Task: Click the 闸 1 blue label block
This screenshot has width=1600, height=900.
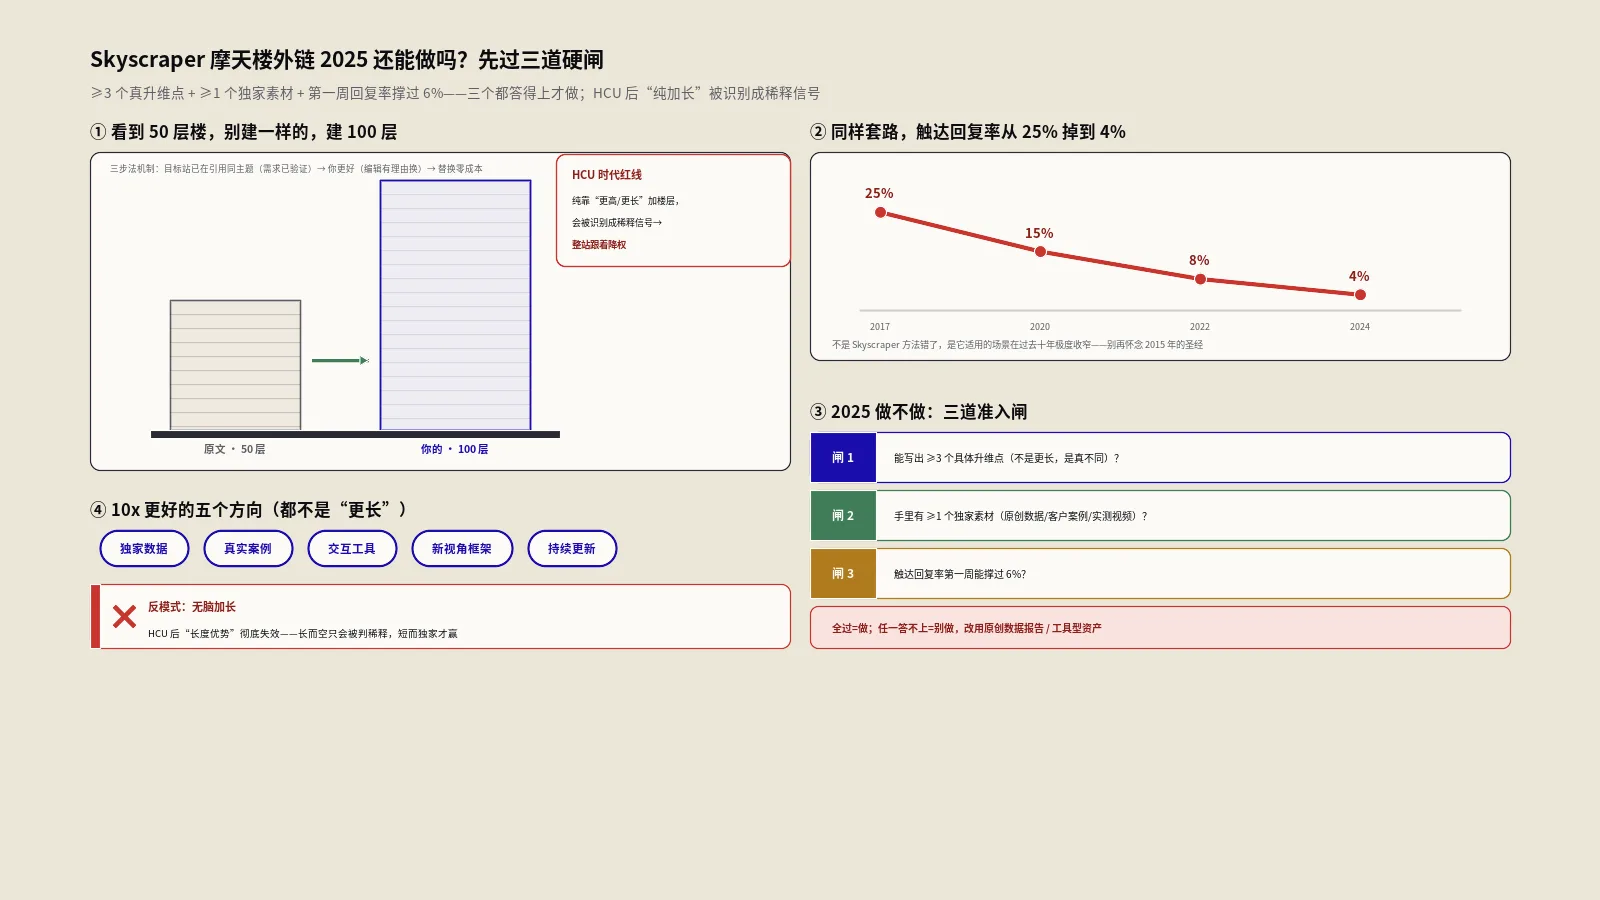Action: click(843, 458)
